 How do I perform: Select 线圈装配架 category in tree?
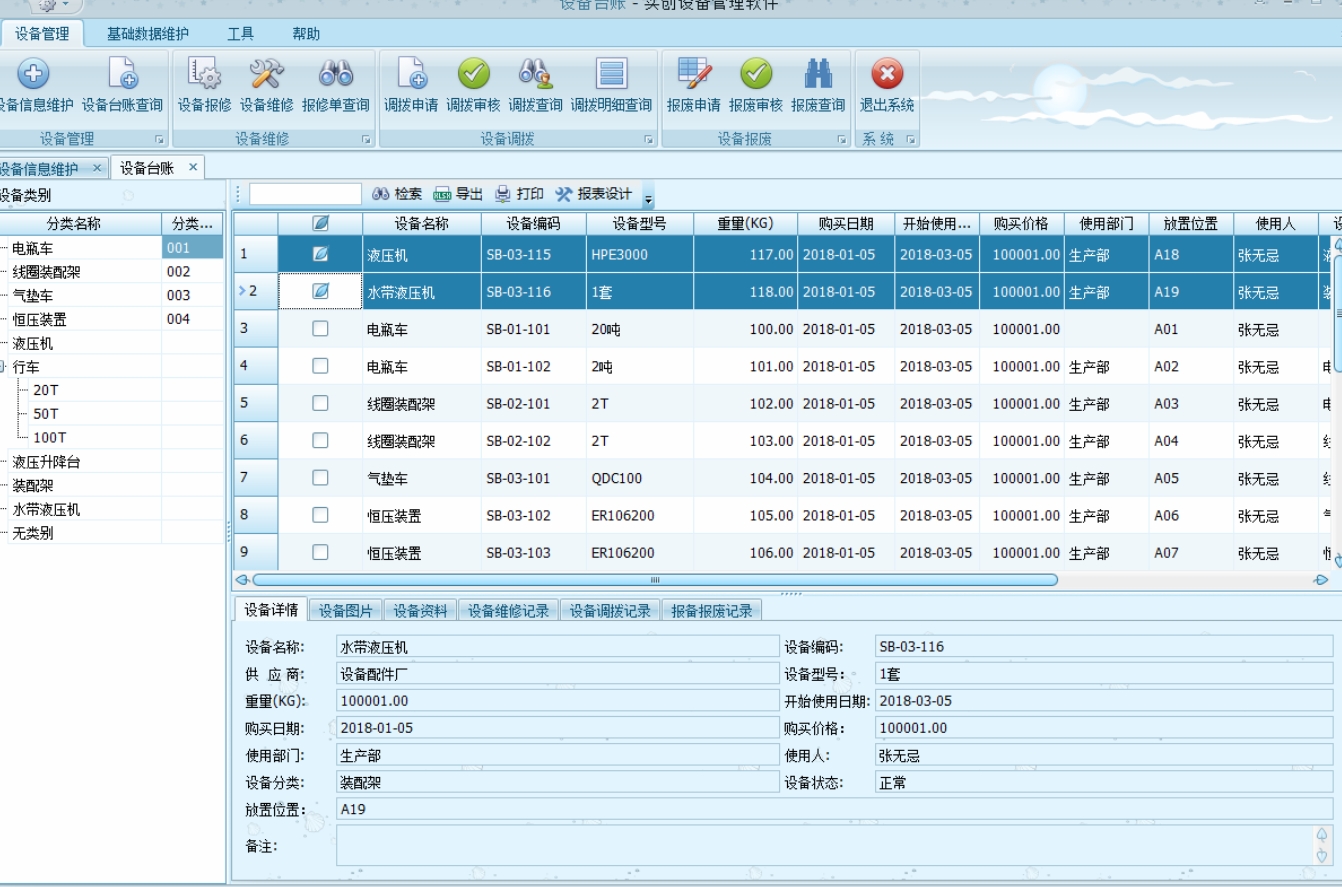pyautogui.click(x=46, y=272)
